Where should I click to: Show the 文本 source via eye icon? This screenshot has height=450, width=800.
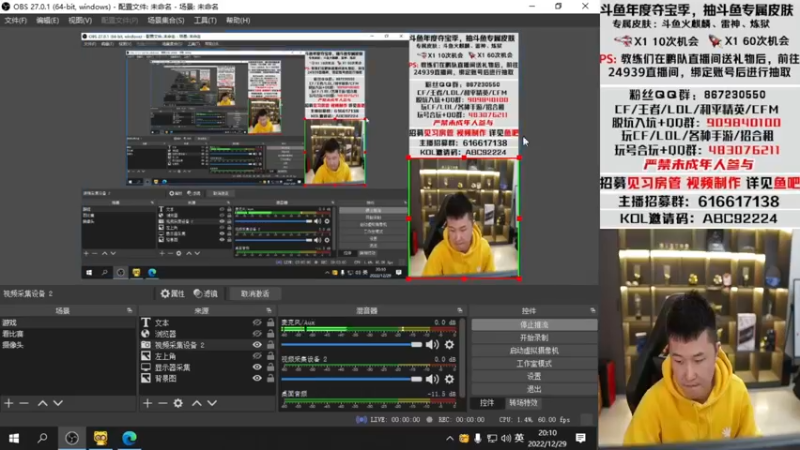tap(257, 322)
